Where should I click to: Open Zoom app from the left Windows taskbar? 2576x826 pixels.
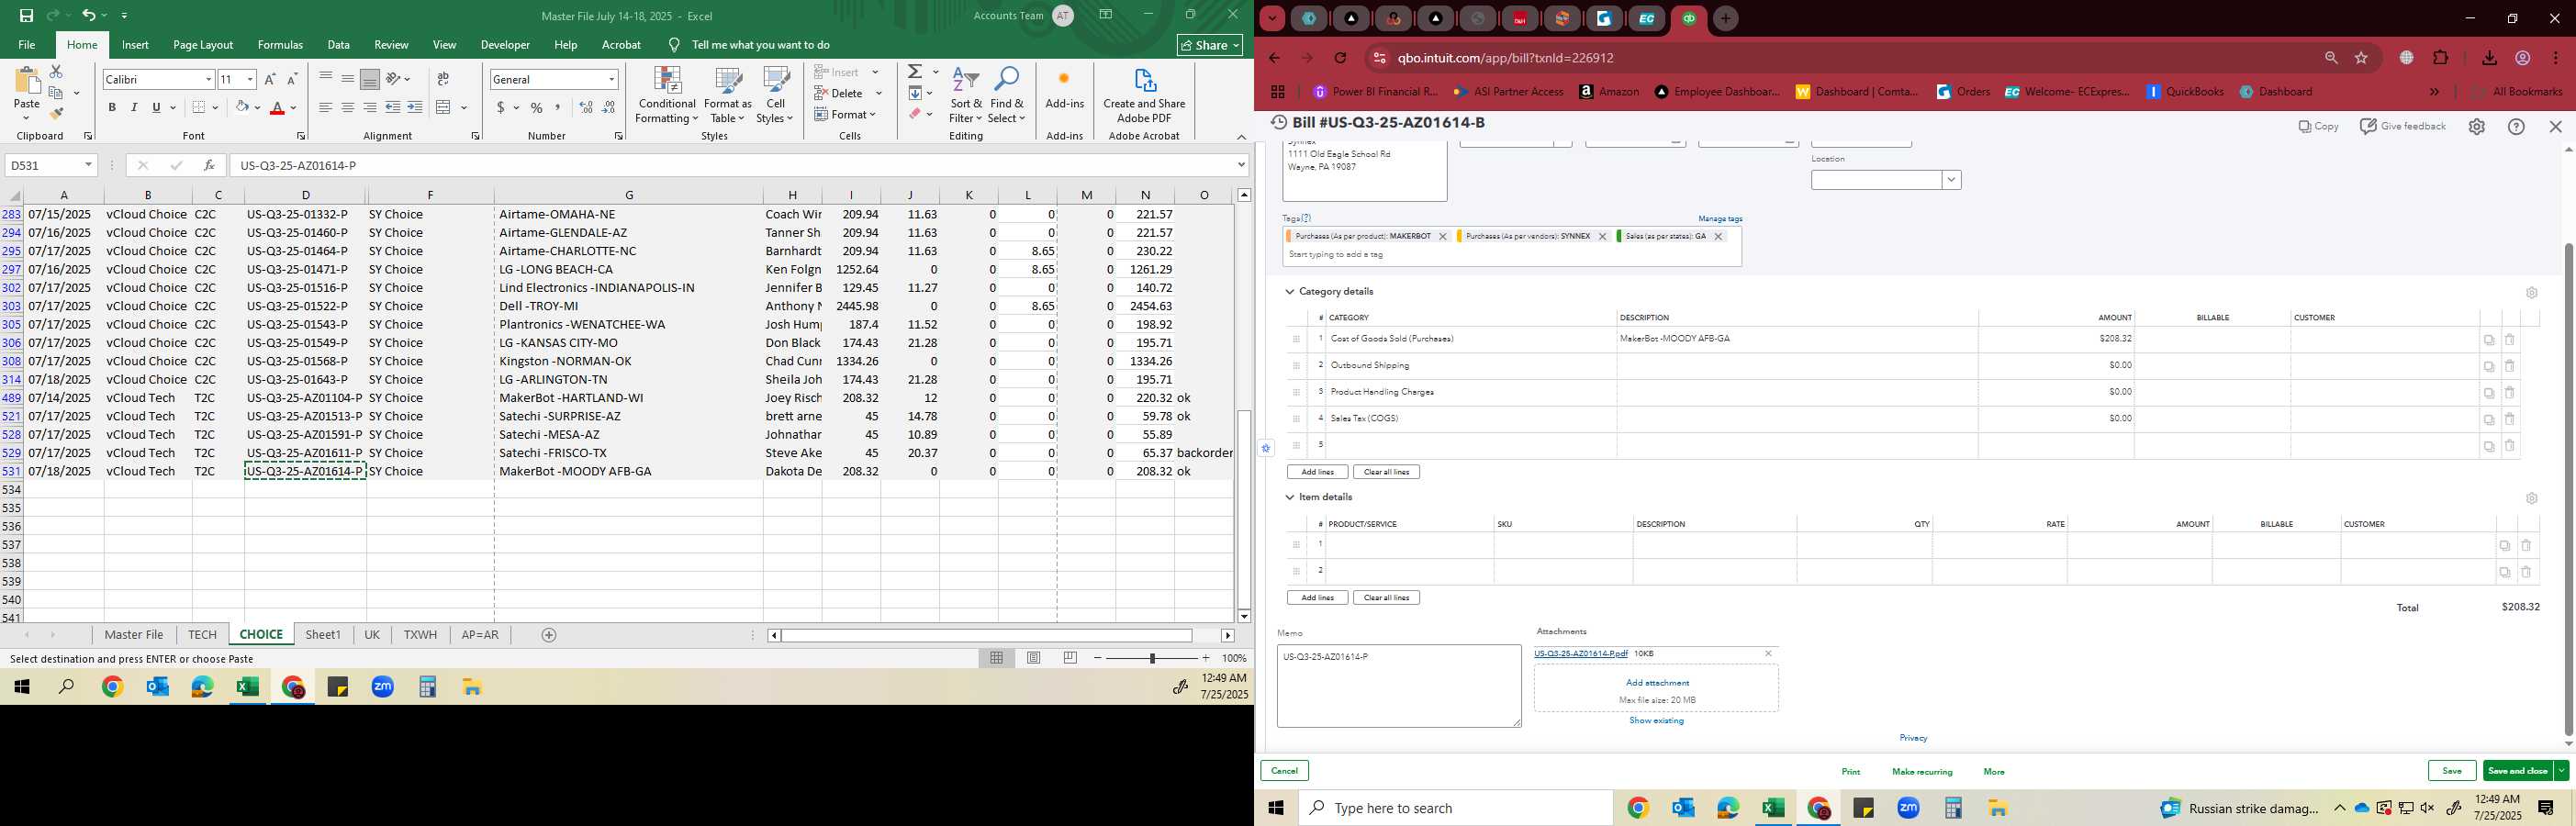383,687
